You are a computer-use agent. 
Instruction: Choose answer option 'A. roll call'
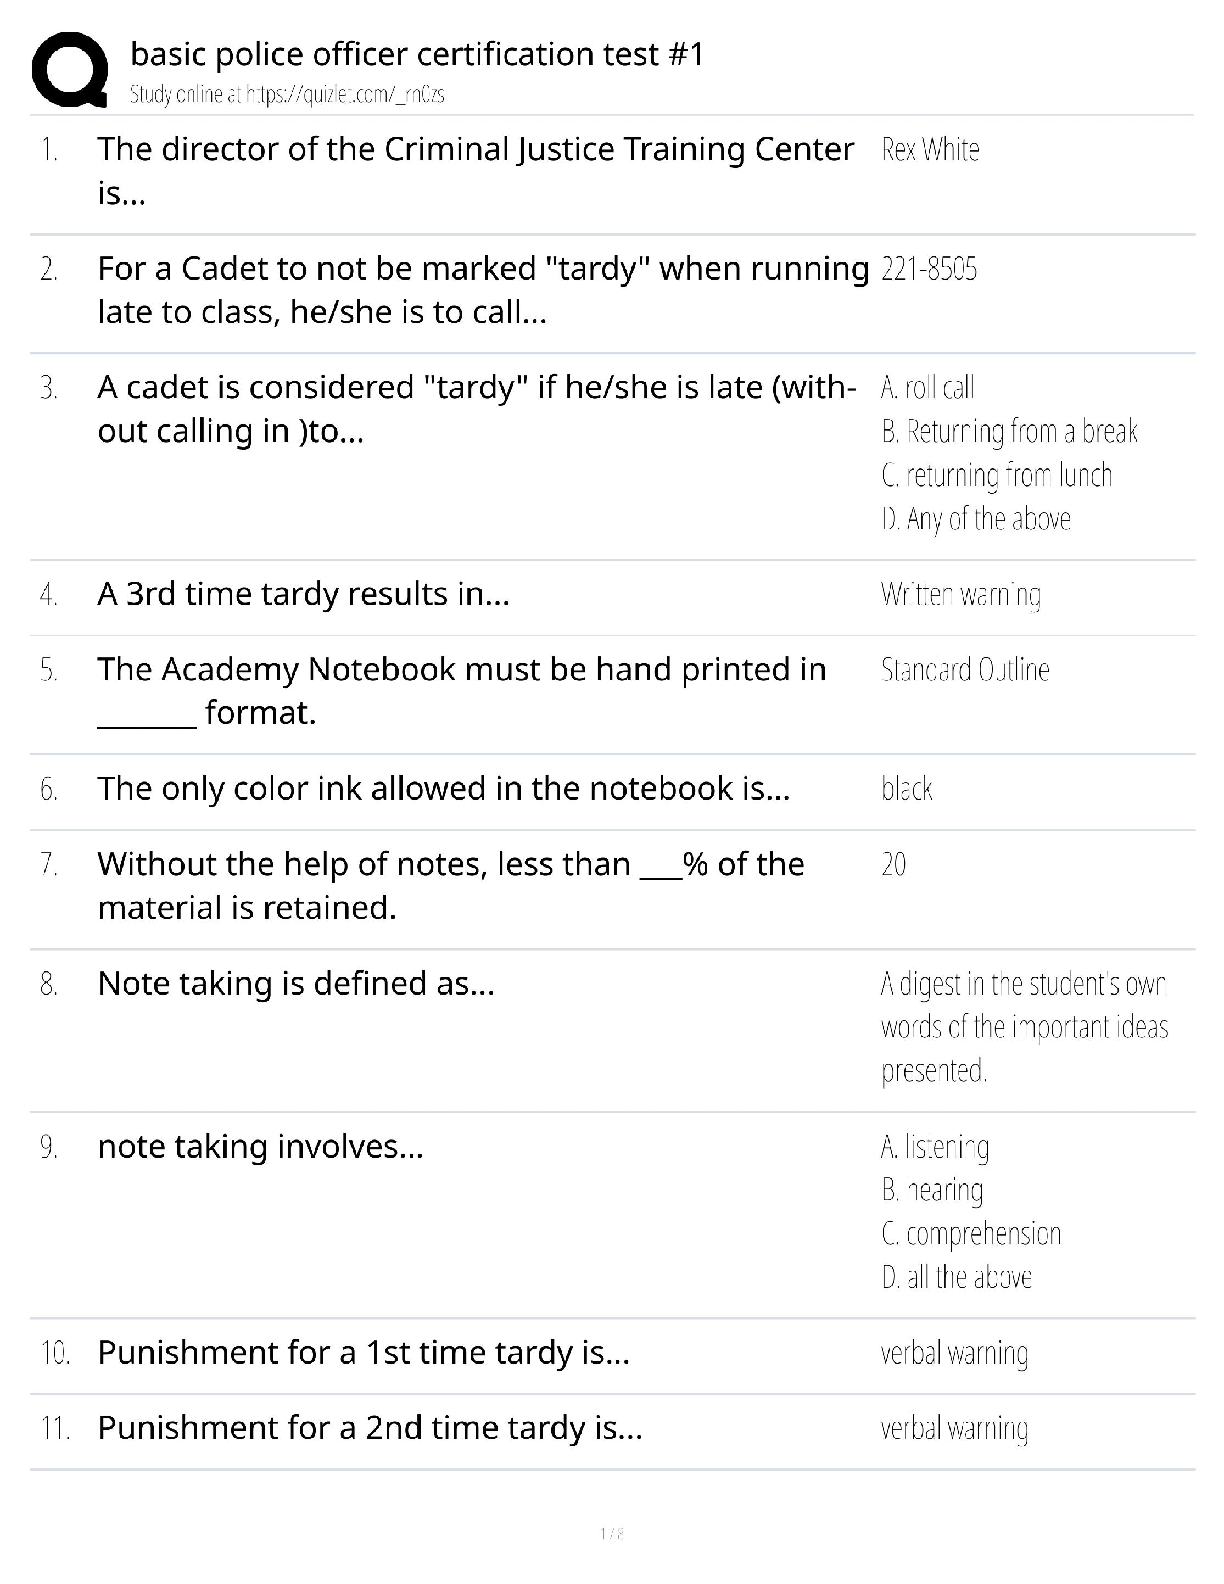coord(927,388)
